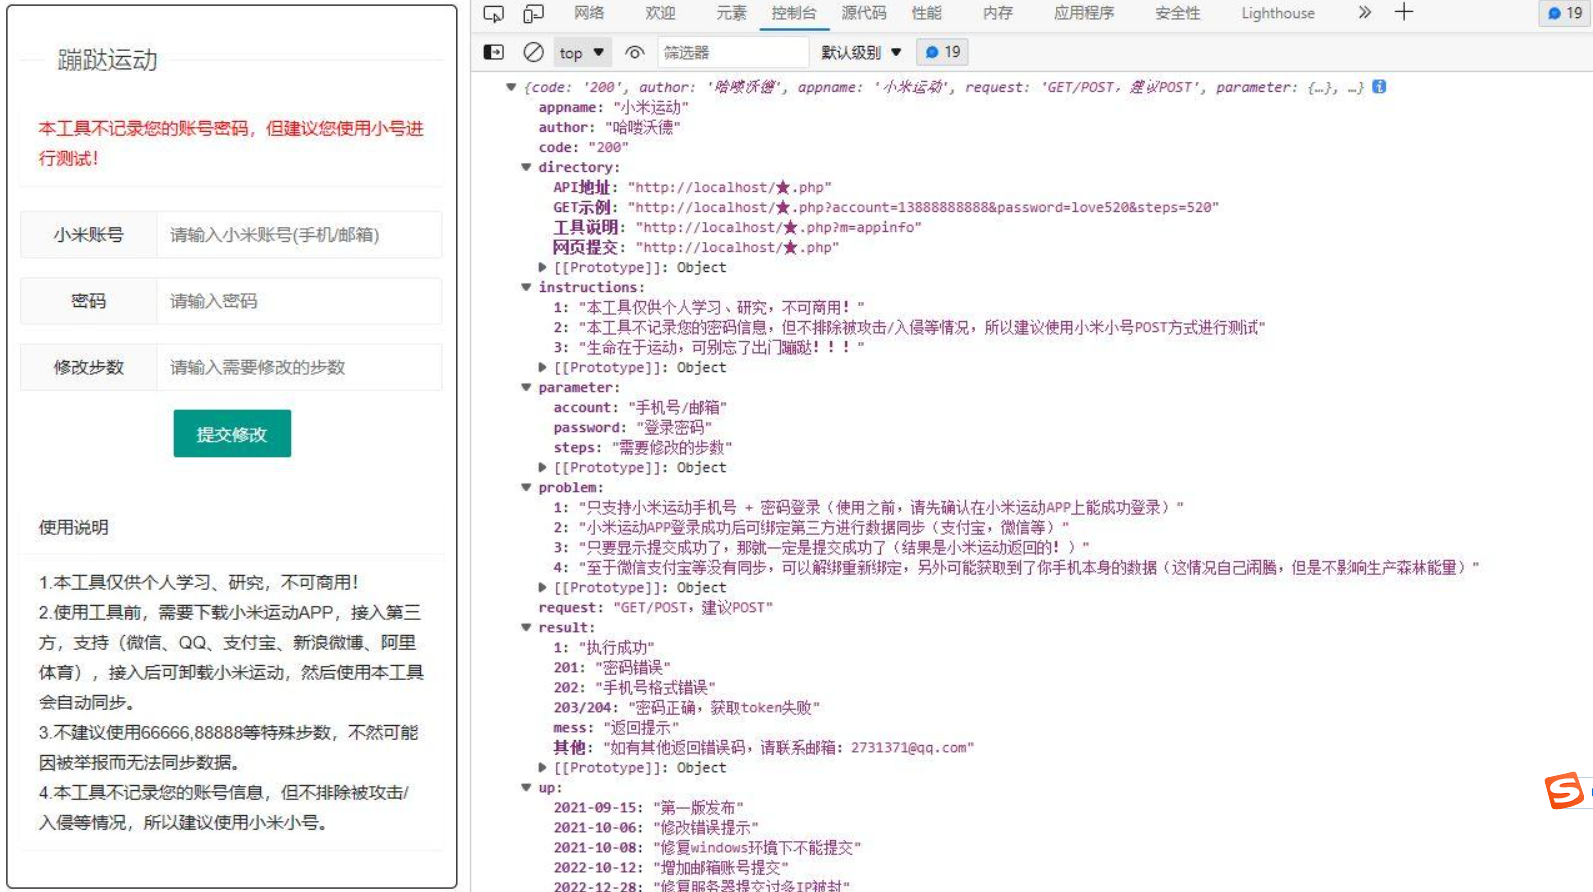Click the 网页提交 URL value
The image size is (1593, 892).
737,247
